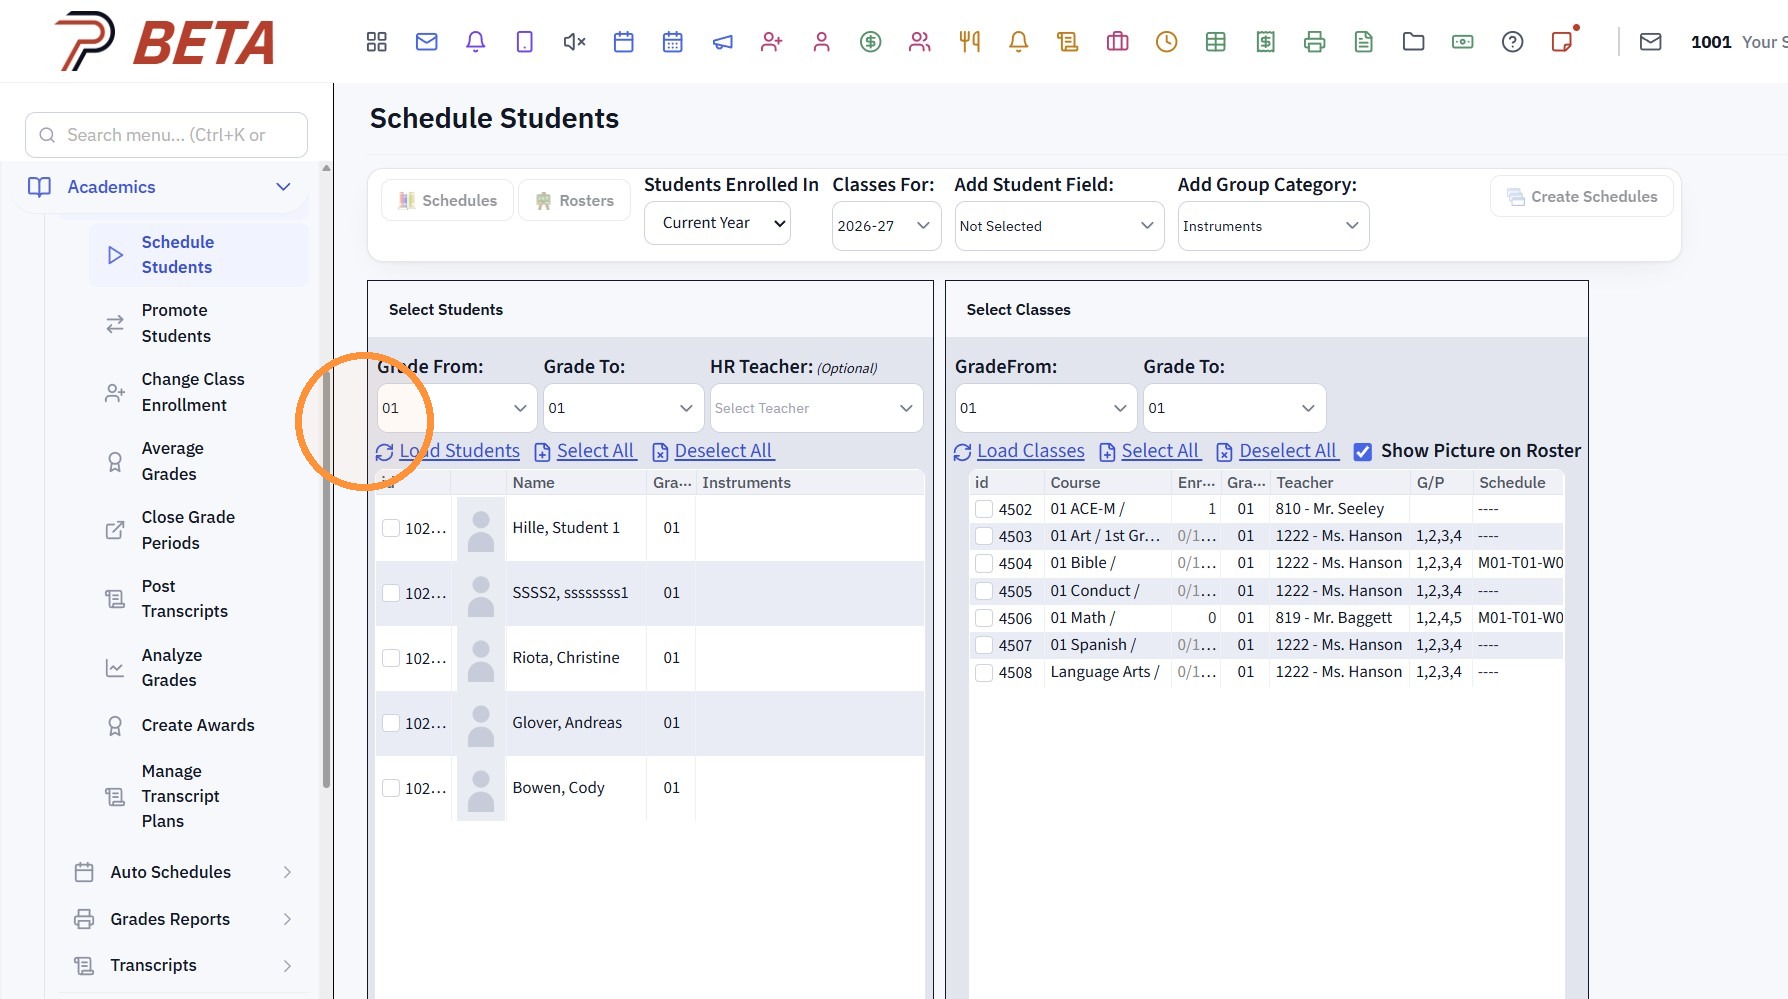Check class 4502 01 ACE-M
The height and width of the screenshot is (999, 1788).
(x=984, y=509)
